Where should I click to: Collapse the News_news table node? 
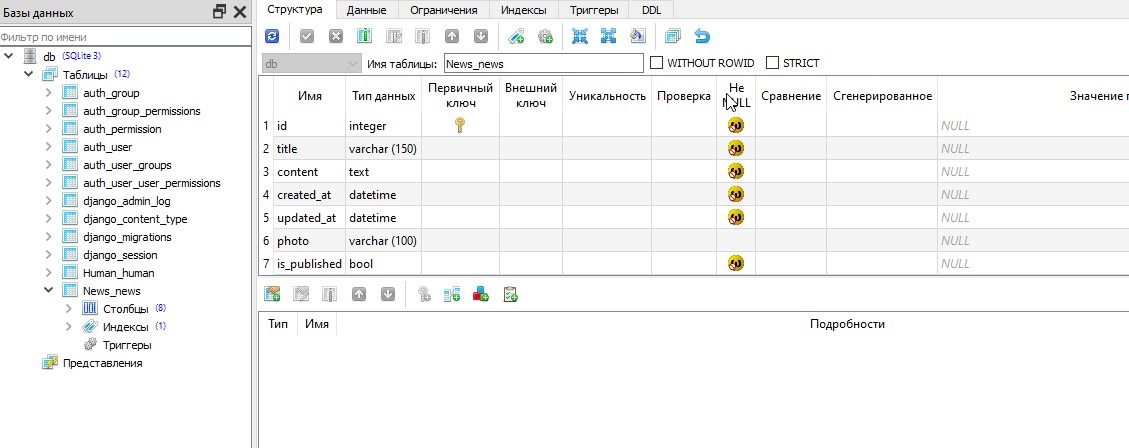[x=49, y=291]
